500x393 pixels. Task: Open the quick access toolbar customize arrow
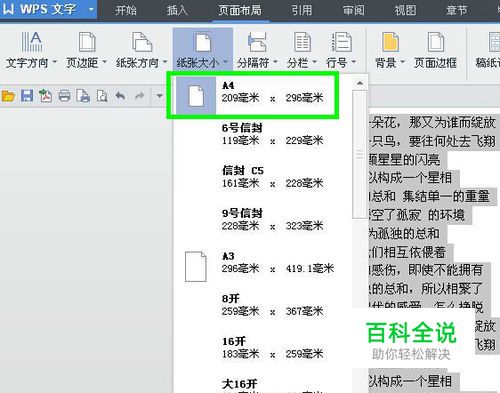[159, 96]
